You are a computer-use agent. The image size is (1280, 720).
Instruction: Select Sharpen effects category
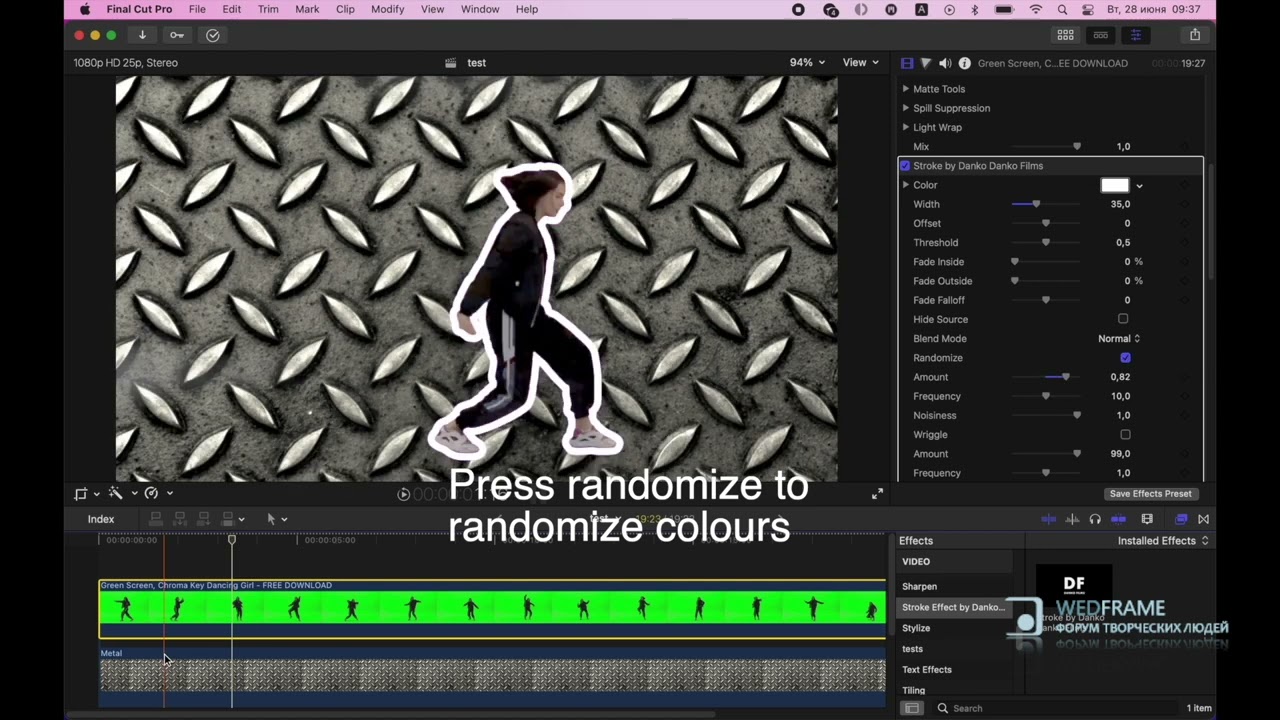(919, 587)
